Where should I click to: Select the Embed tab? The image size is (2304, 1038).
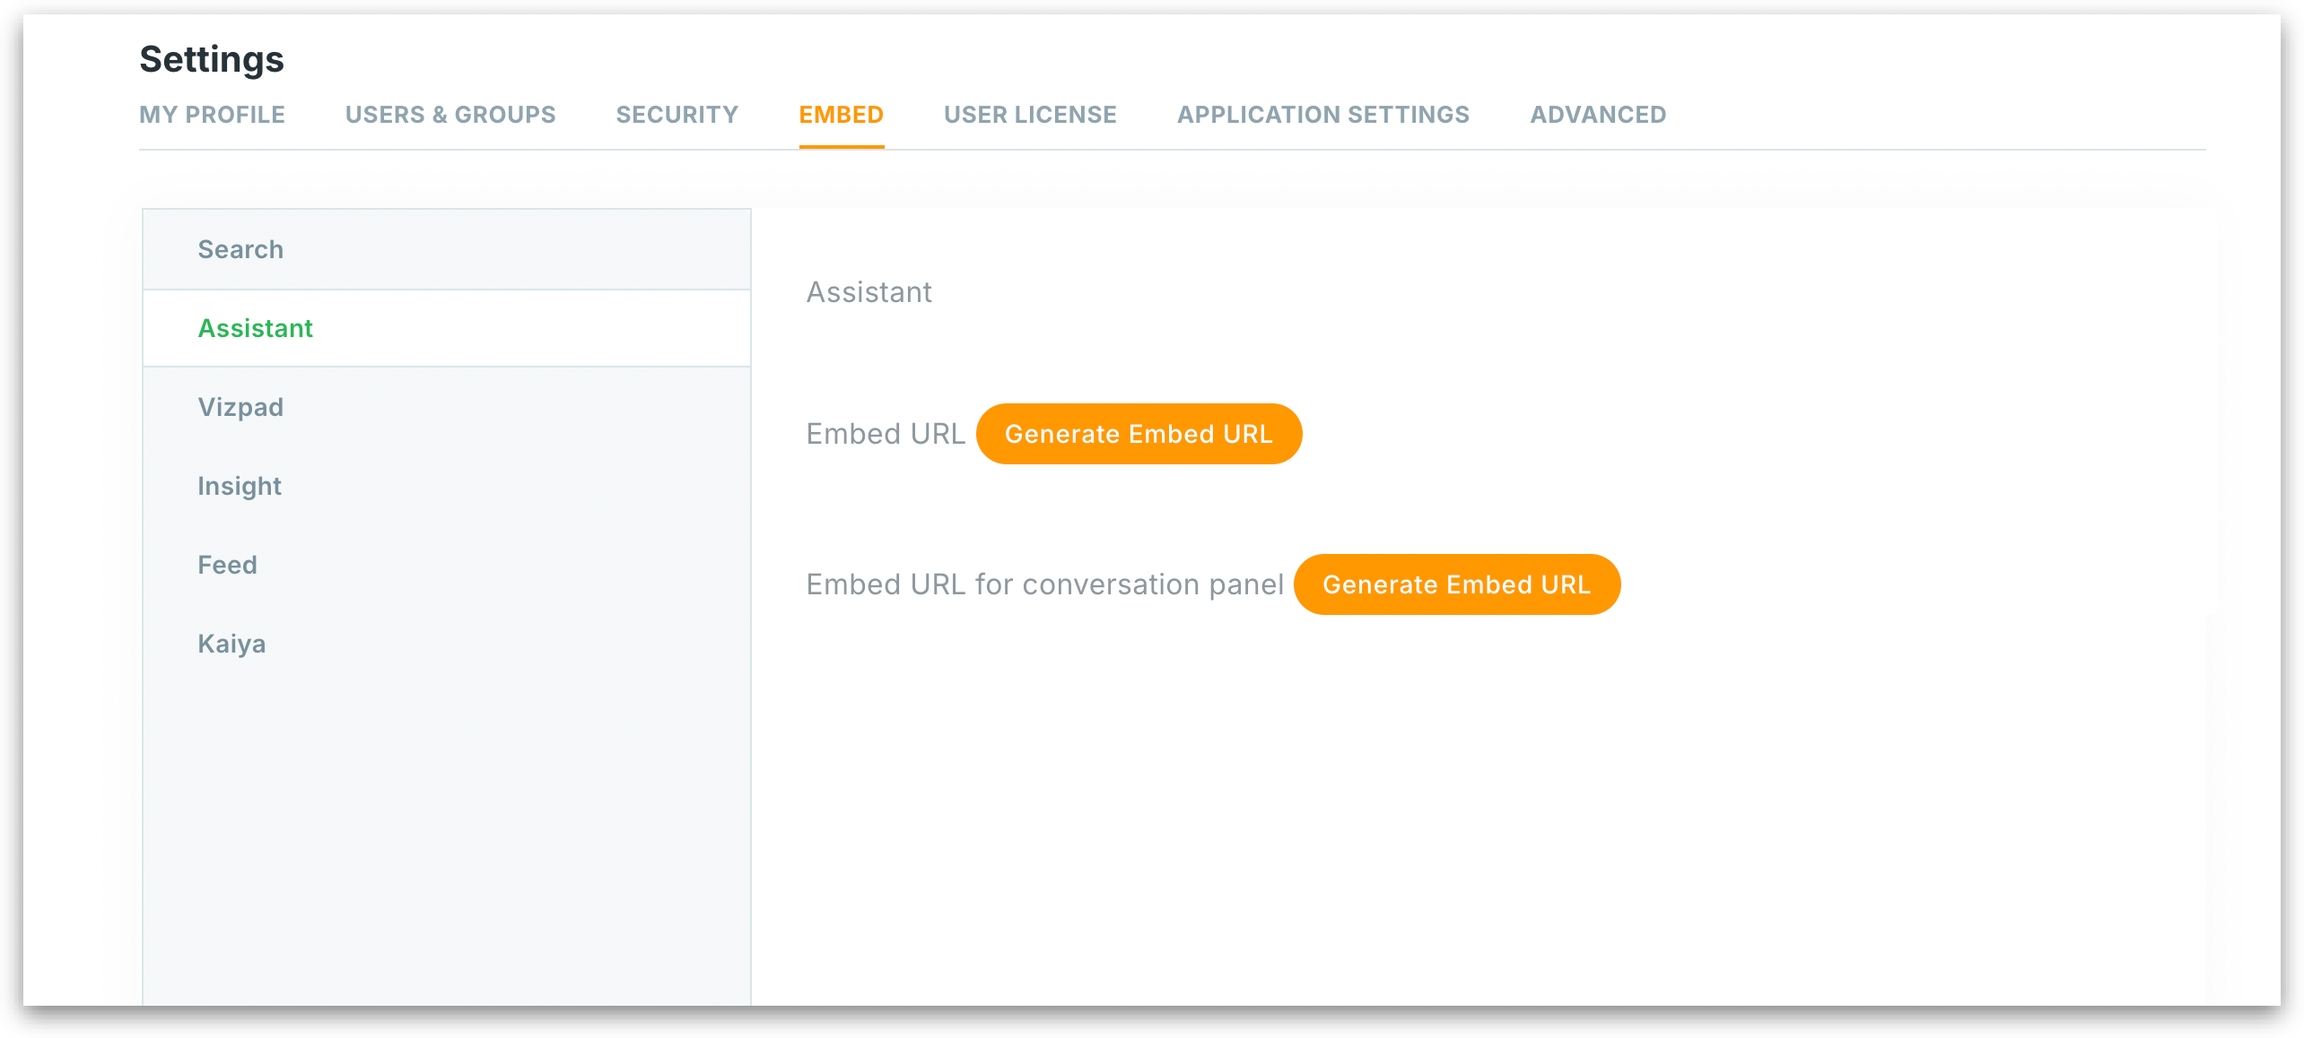click(841, 115)
